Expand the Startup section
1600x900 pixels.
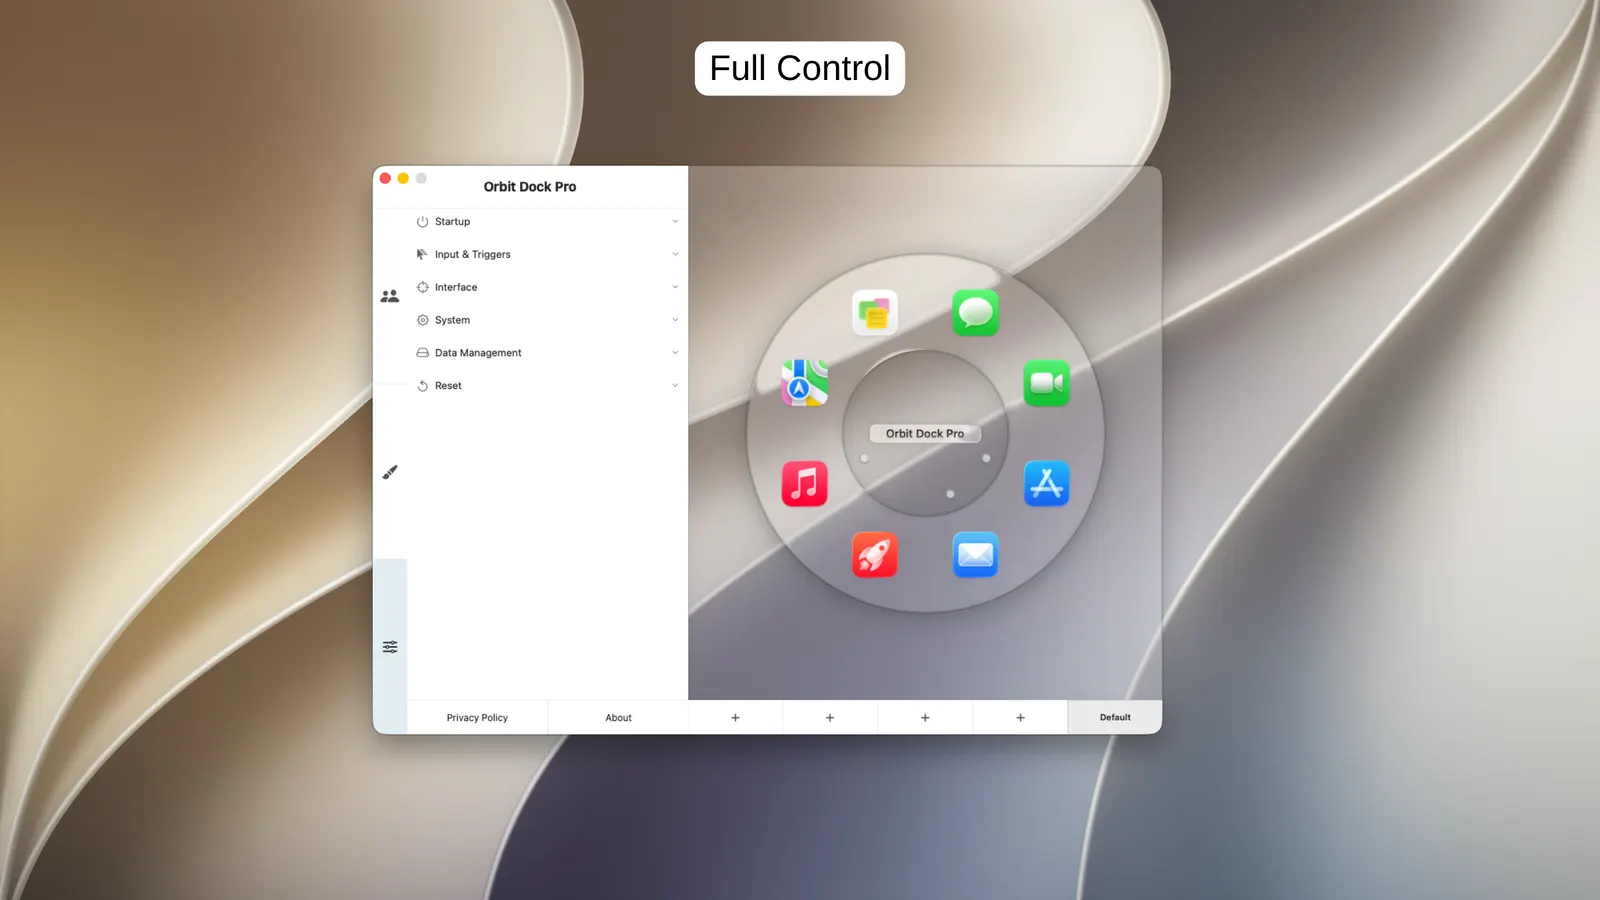click(547, 222)
